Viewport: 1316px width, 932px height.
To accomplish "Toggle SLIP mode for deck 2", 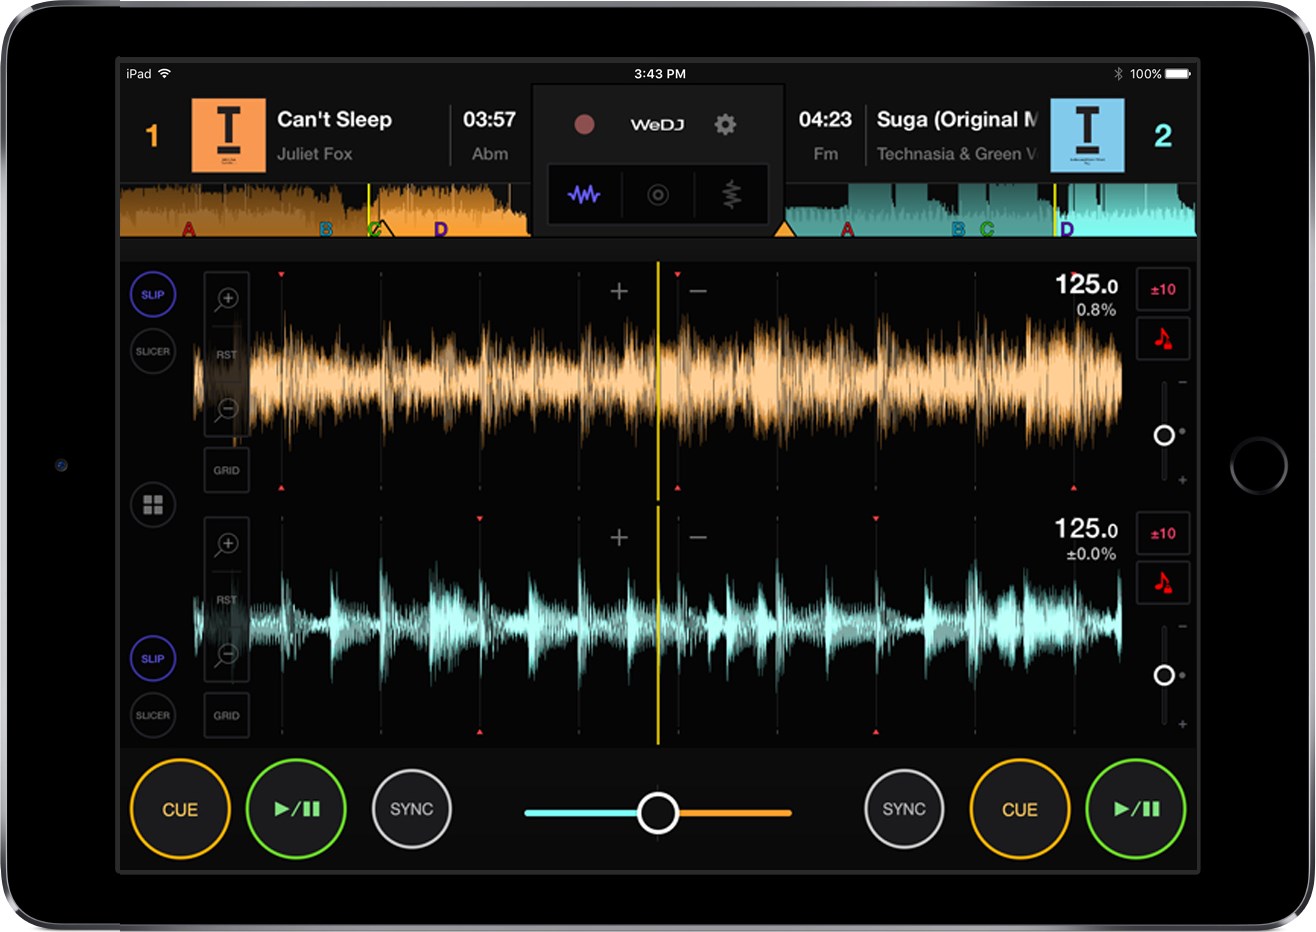I will point(153,659).
